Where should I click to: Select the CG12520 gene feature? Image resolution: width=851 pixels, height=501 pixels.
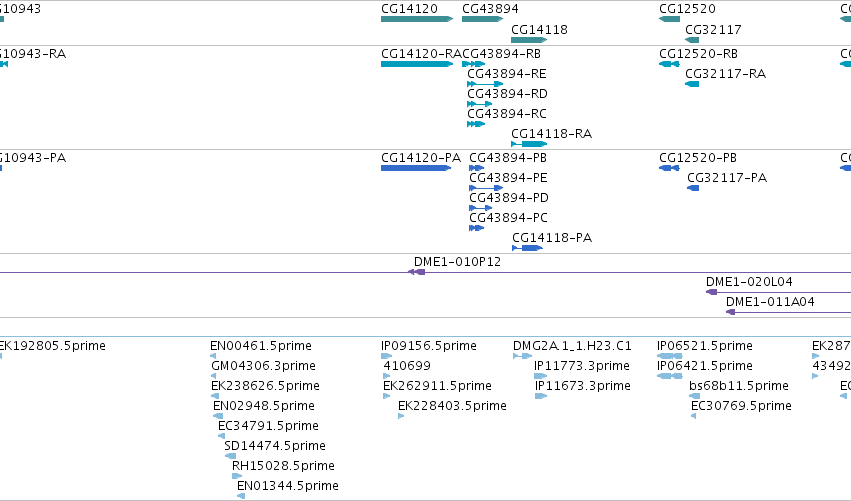(x=669, y=19)
